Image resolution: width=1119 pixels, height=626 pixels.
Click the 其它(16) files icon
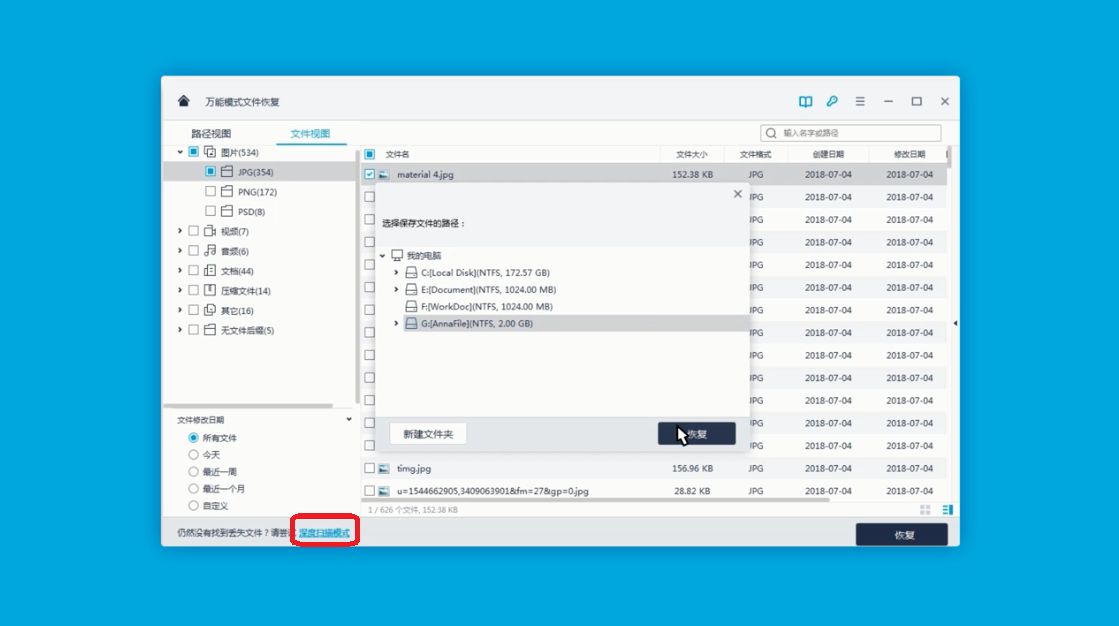click(x=210, y=311)
